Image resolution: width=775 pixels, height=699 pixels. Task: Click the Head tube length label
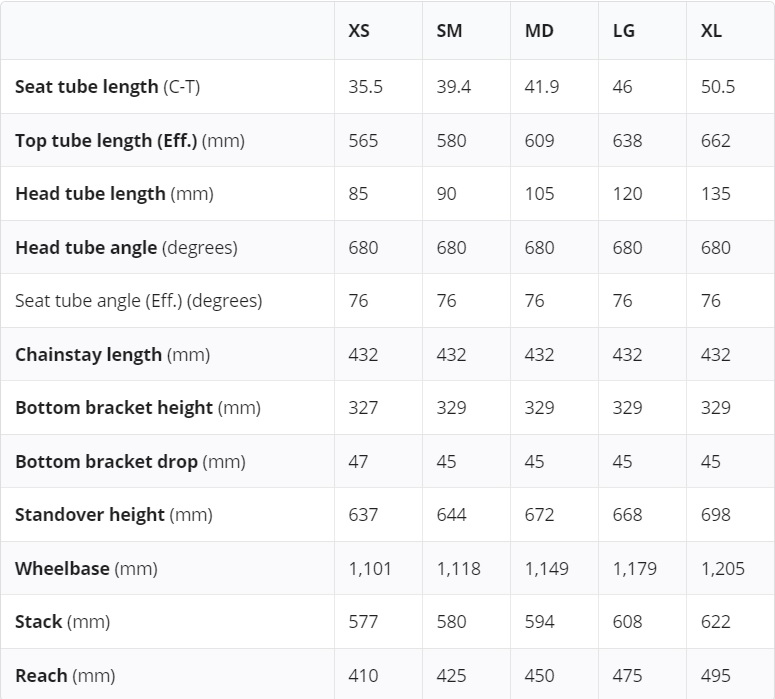click(x=114, y=194)
